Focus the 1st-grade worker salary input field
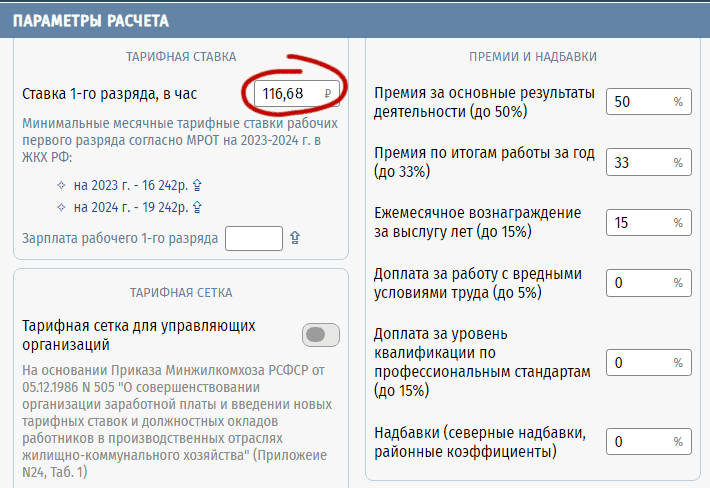This screenshot has height=488, width=710. coord(254,239)
